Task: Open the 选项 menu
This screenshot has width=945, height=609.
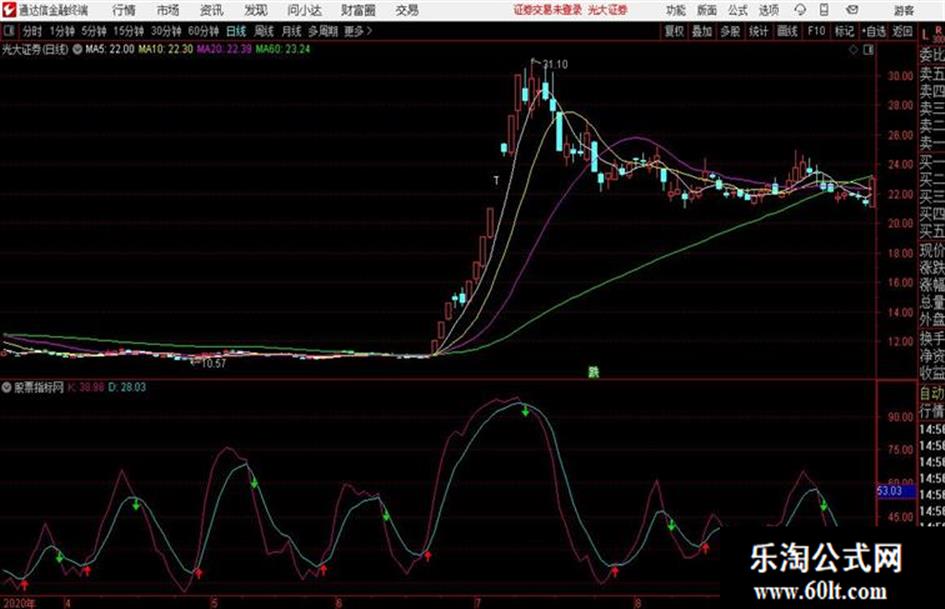Action: [x=768, y=10]
